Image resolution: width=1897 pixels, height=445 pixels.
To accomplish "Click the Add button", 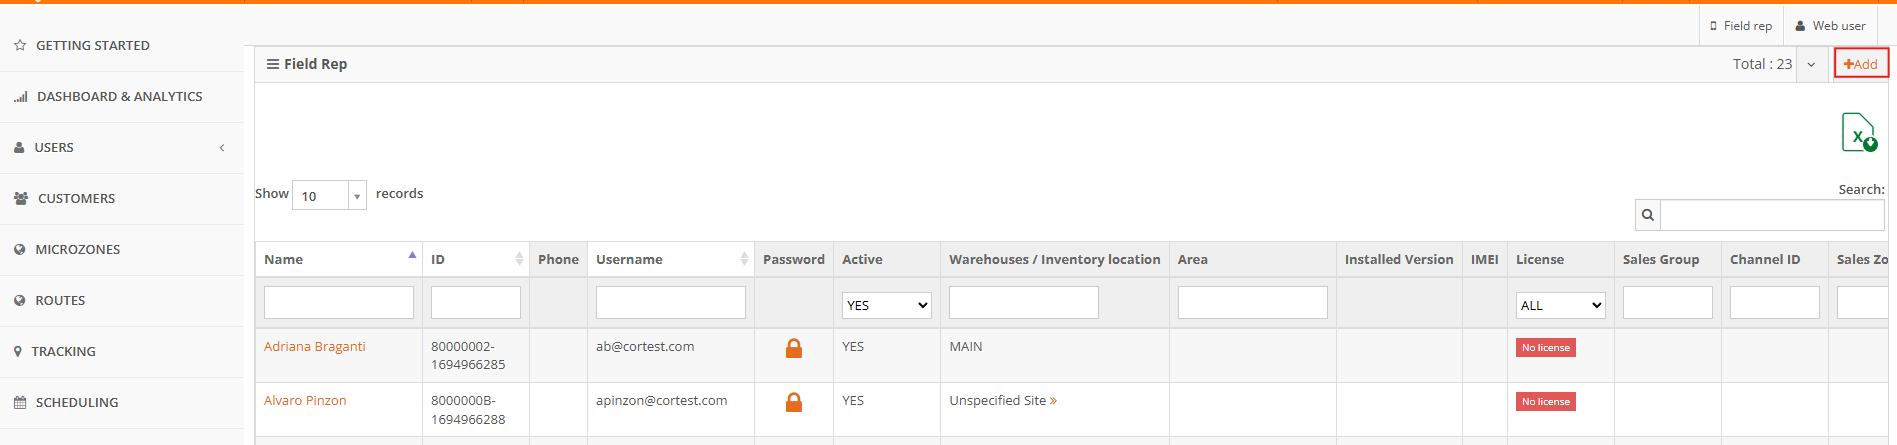I will [x=1861, y=64].
